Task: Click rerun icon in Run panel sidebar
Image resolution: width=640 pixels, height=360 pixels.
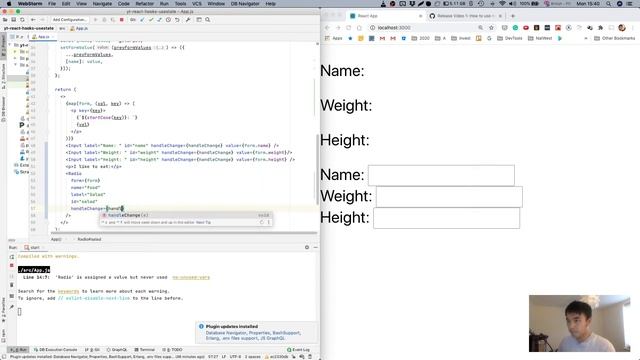Action: (12, 257)
